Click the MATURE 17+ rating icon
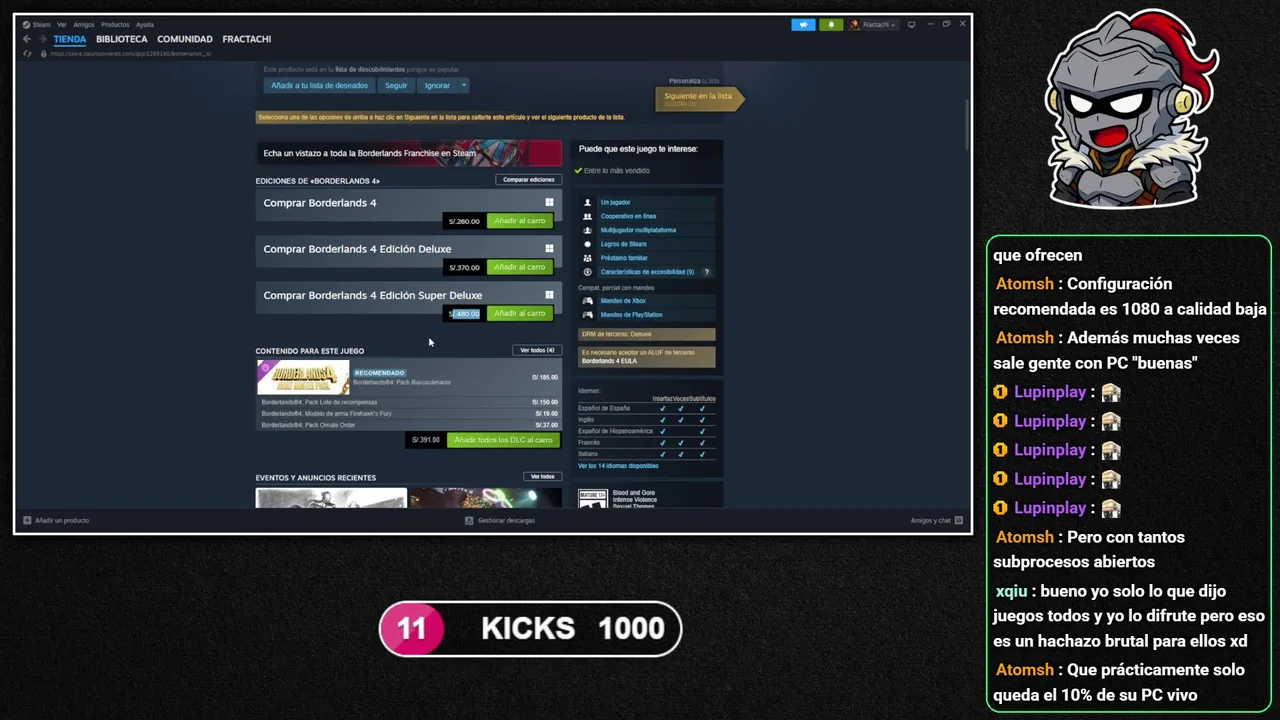The height and width of the screenshot is (720, 1280). 592,498
